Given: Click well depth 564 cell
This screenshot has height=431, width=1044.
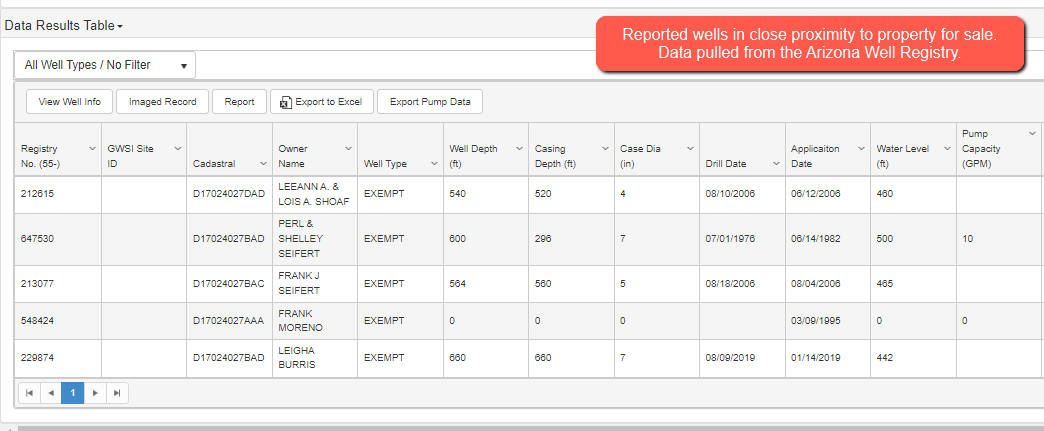Looking at the screenshot, I should click(486, 284).
